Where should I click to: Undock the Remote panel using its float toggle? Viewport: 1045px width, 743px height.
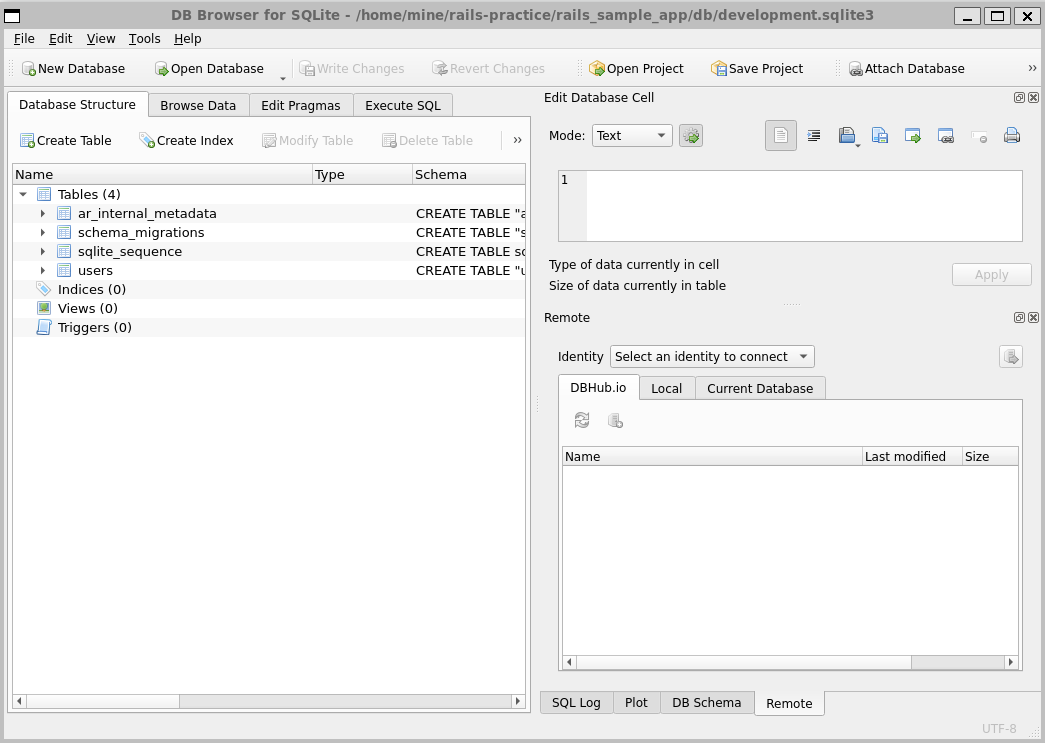tap(1020, 317)
